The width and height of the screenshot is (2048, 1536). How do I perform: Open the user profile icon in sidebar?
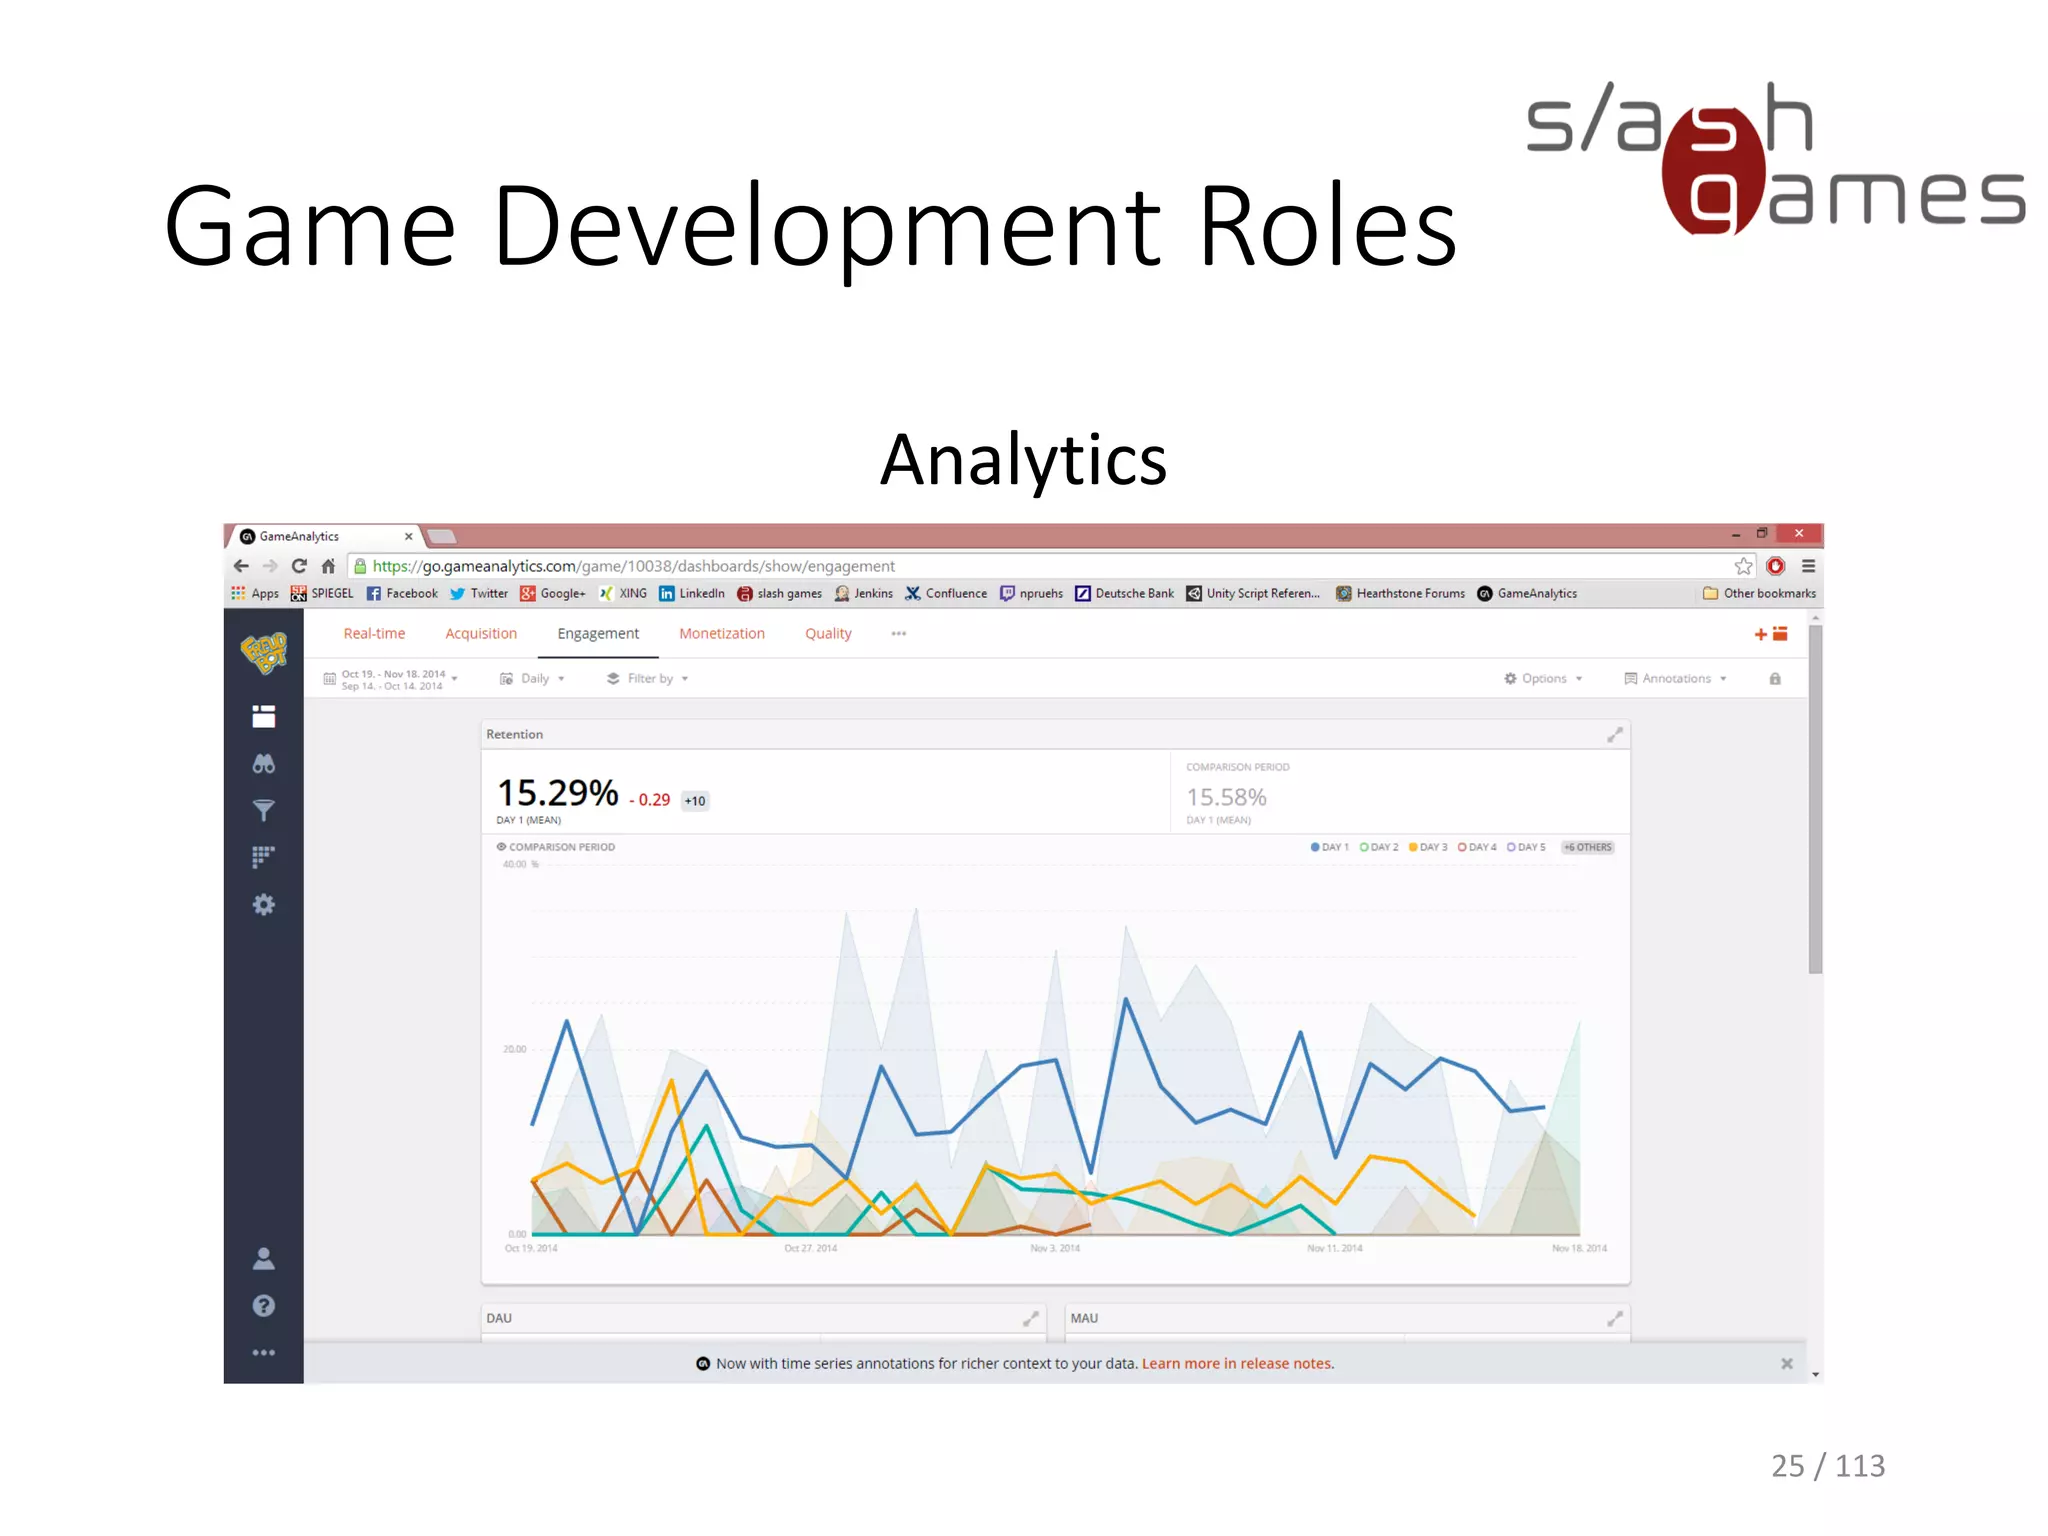(x=264, y=1258)
